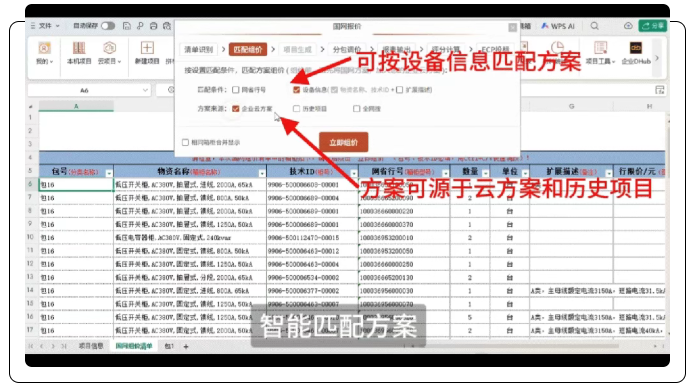Select the column A header
700x387 pixels.
(x=76, y=107)
